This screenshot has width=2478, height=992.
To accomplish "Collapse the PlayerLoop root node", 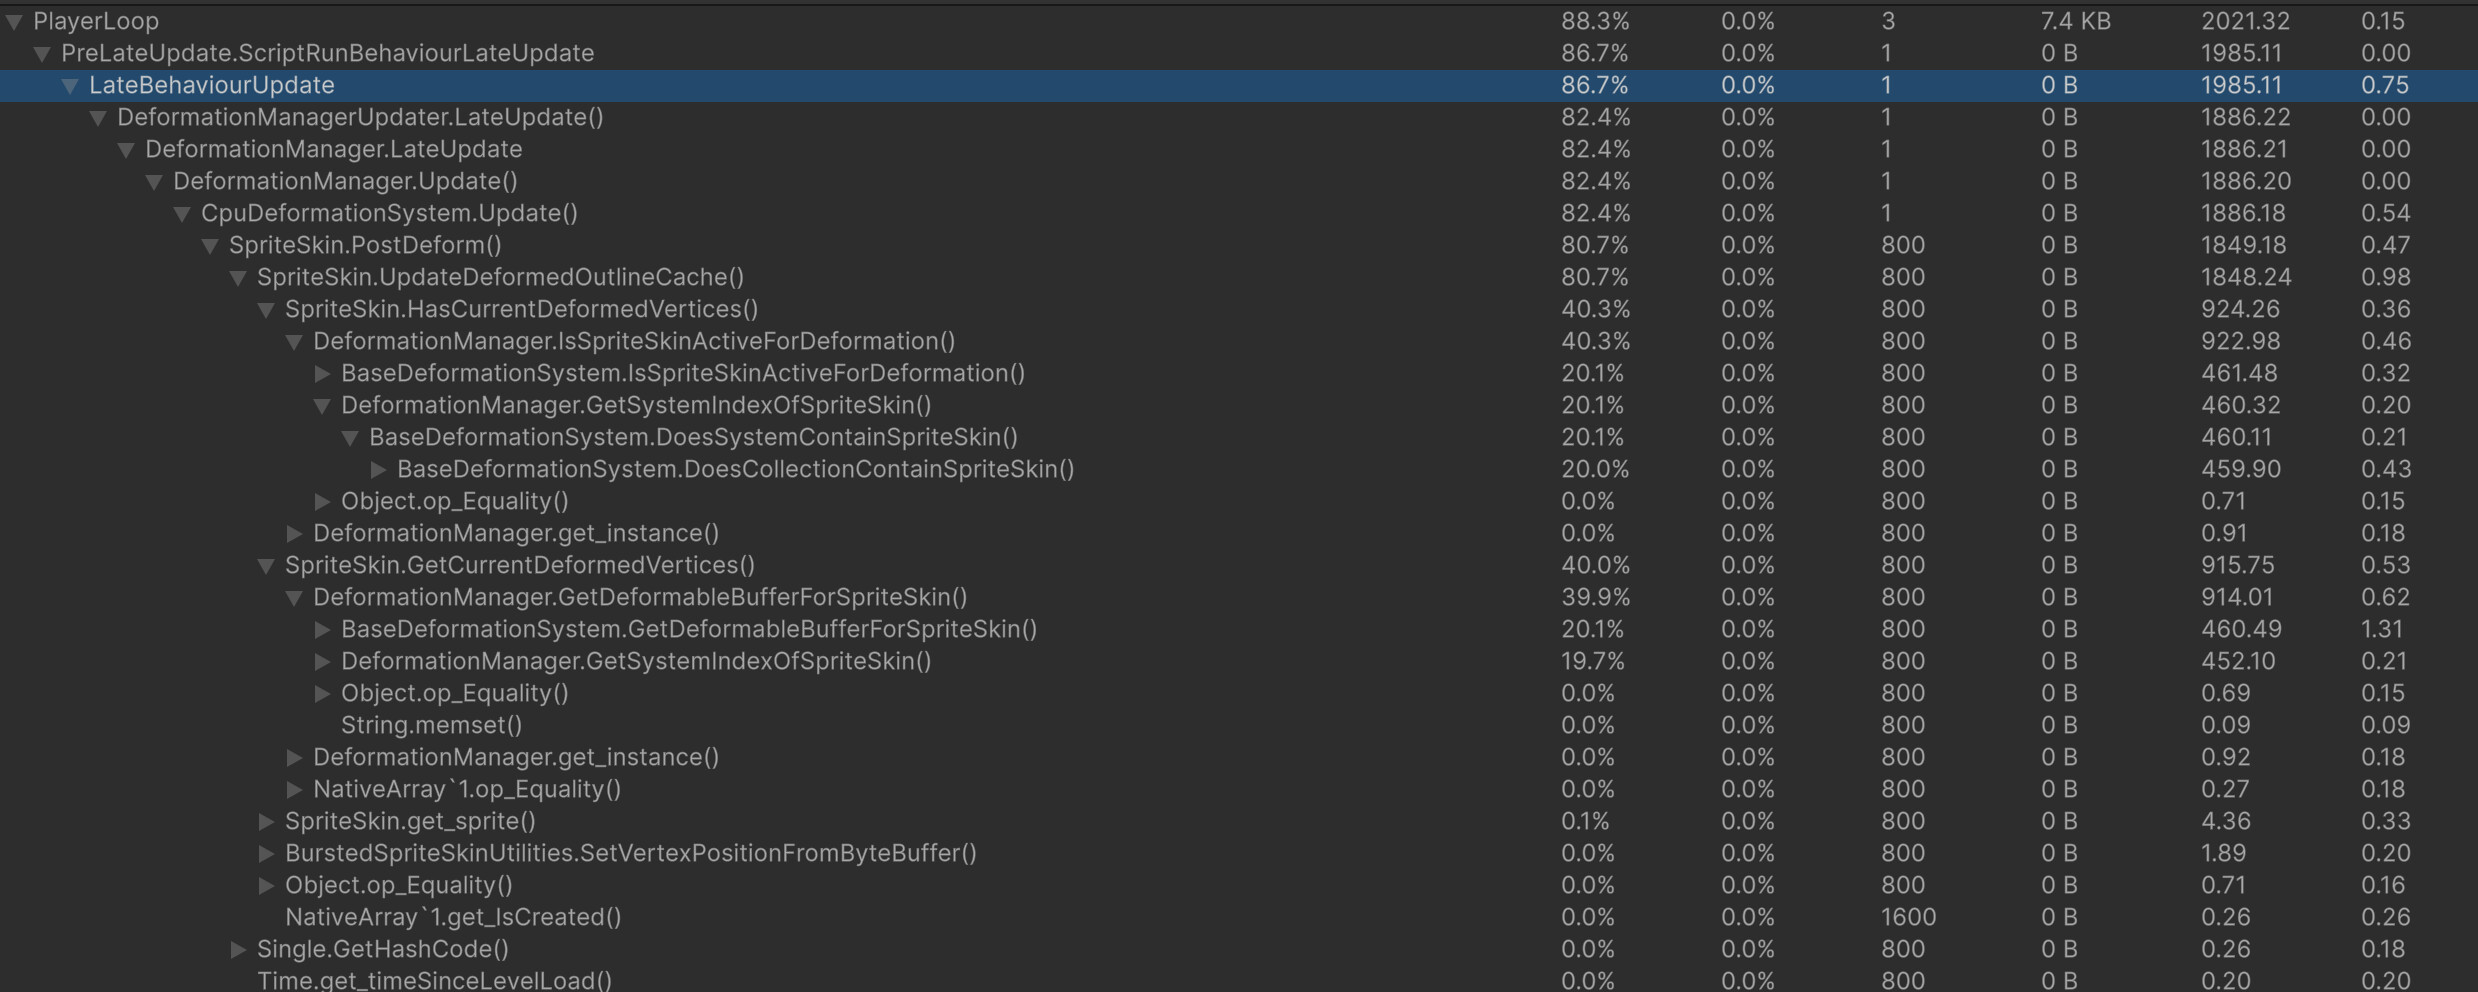I will (13, 20).
